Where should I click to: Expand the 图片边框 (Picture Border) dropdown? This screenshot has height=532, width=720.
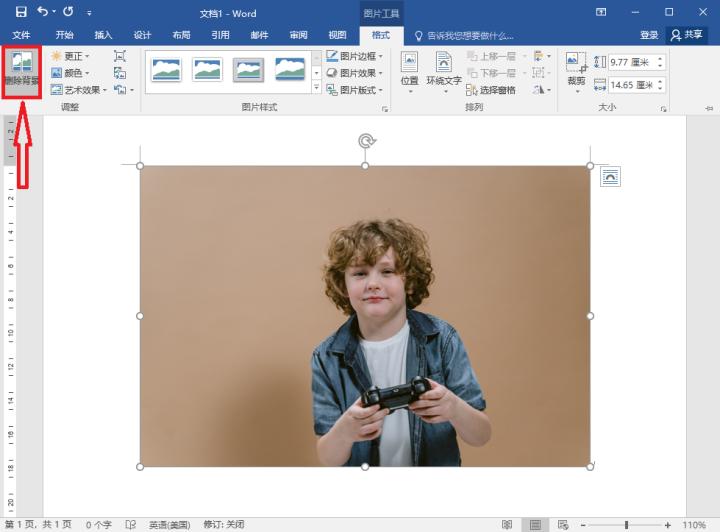(356, 56)
